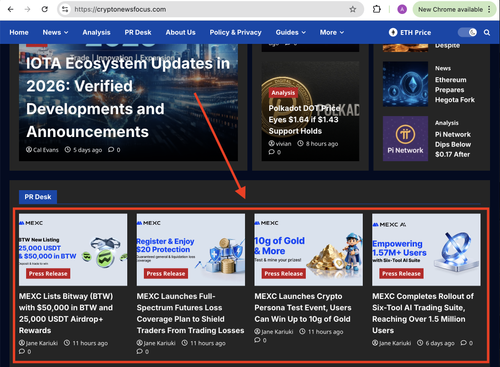
Task: Open the About Us menu item
Action: coord(180,32)
